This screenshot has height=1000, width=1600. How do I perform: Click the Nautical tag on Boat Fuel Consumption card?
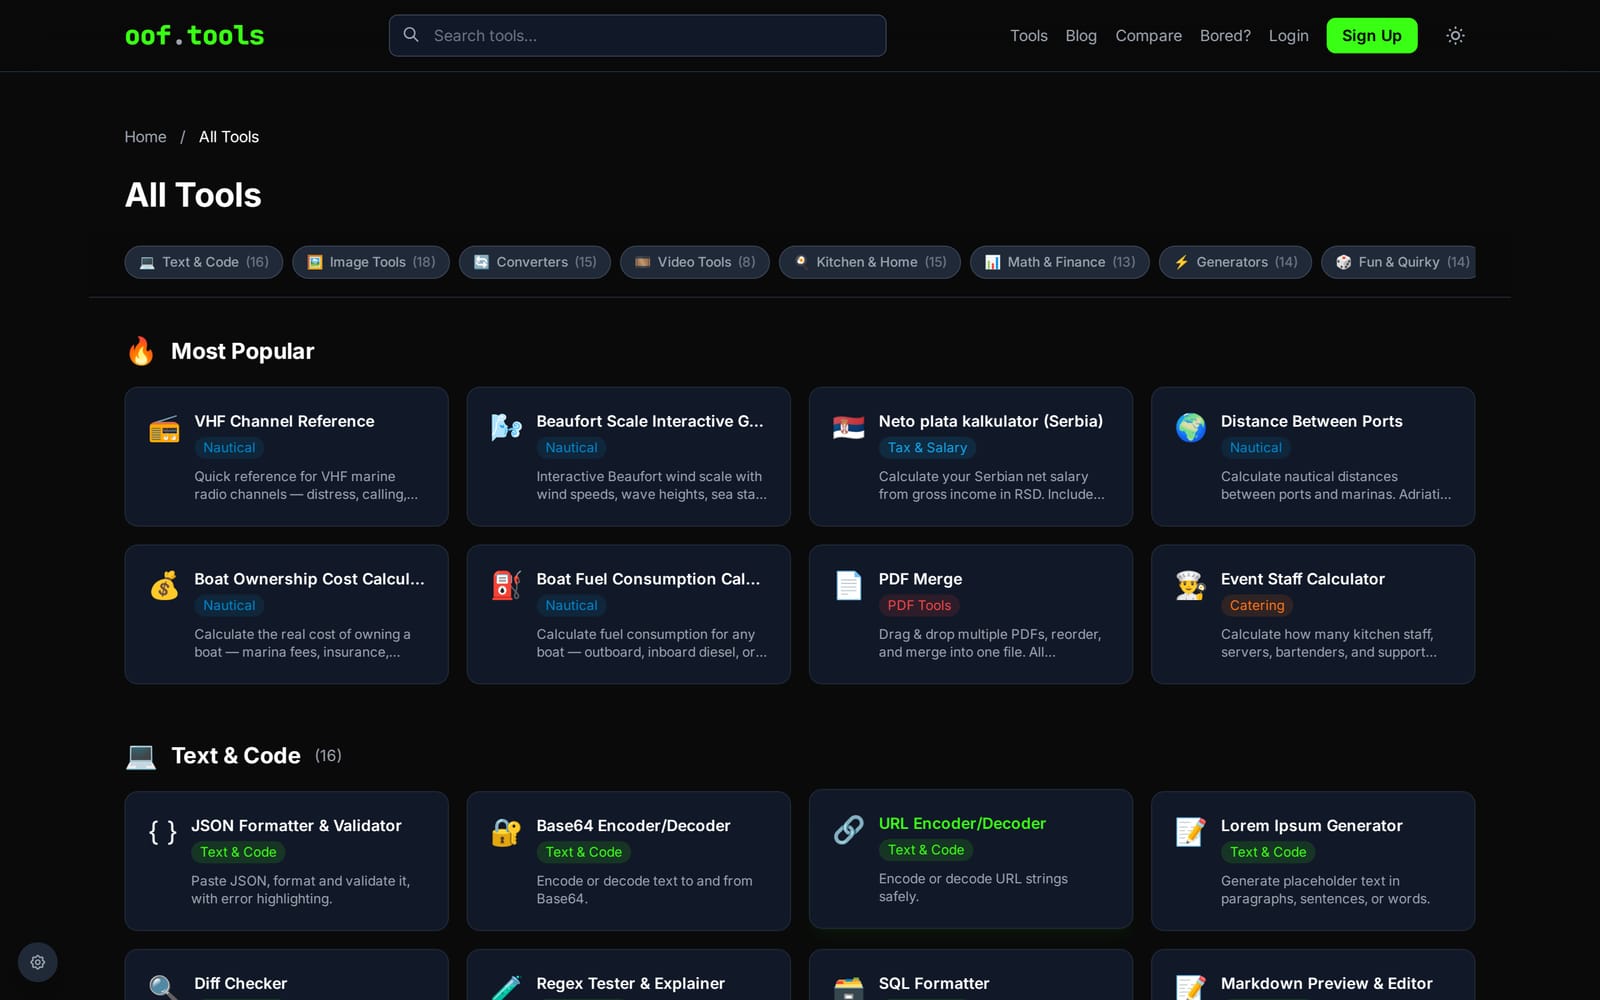click(571, 606)
